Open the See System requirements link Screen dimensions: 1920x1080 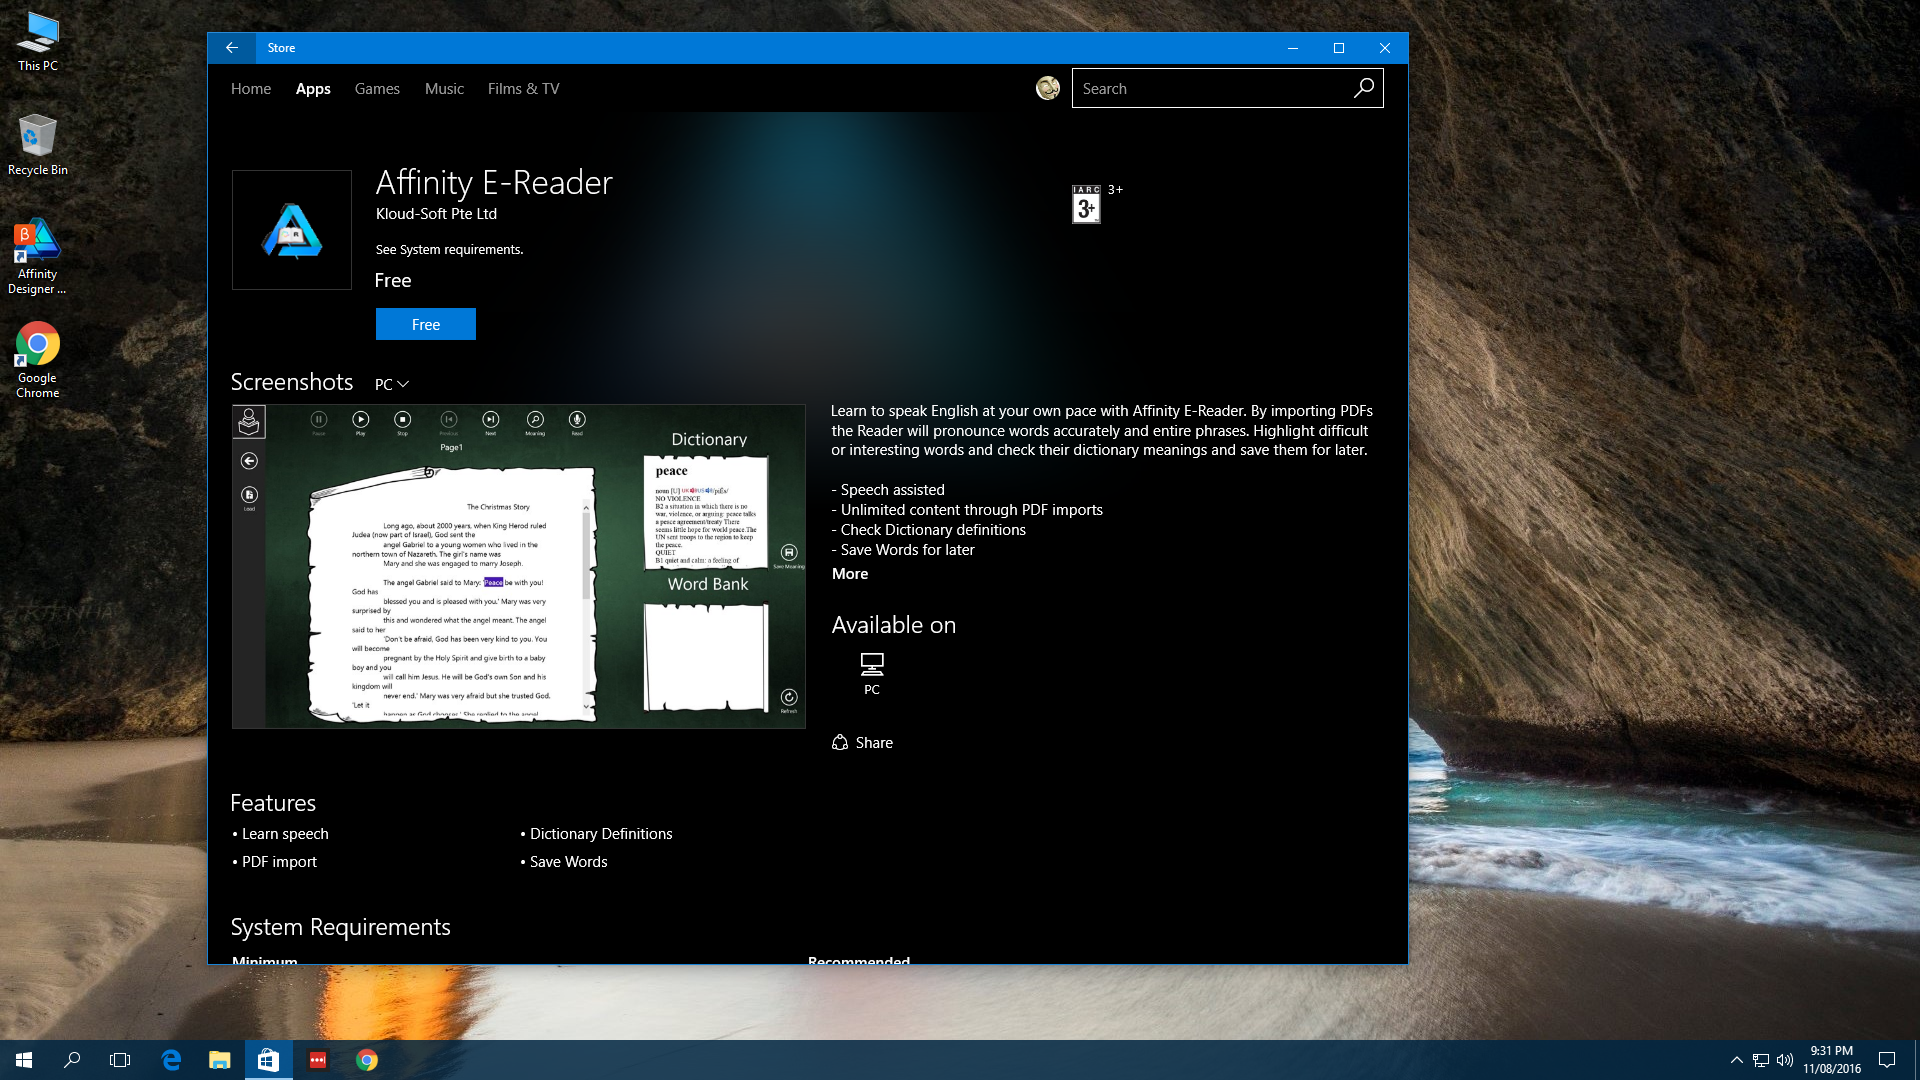click(449, 250)
